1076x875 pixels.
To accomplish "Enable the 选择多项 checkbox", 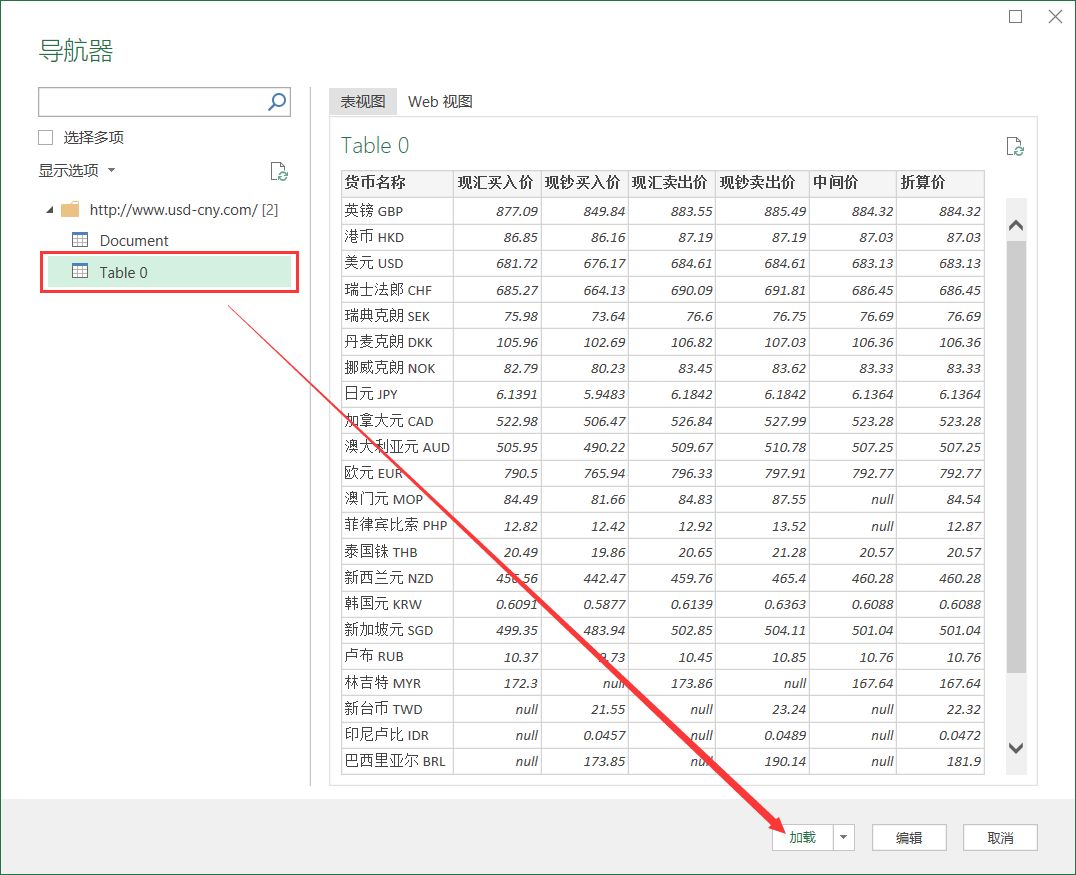I will tap(45, 137).
